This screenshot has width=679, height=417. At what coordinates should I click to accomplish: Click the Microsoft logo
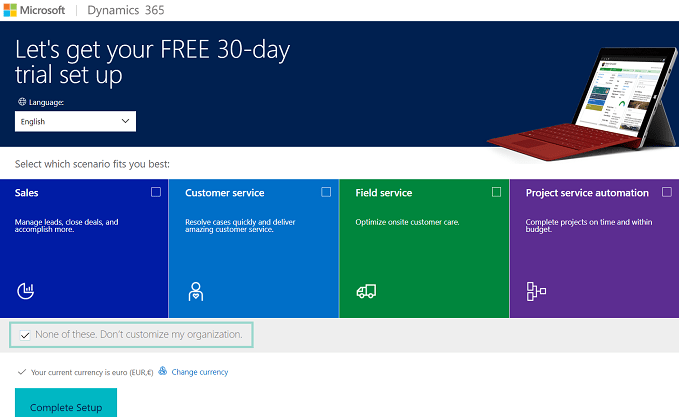coord(34,10)
